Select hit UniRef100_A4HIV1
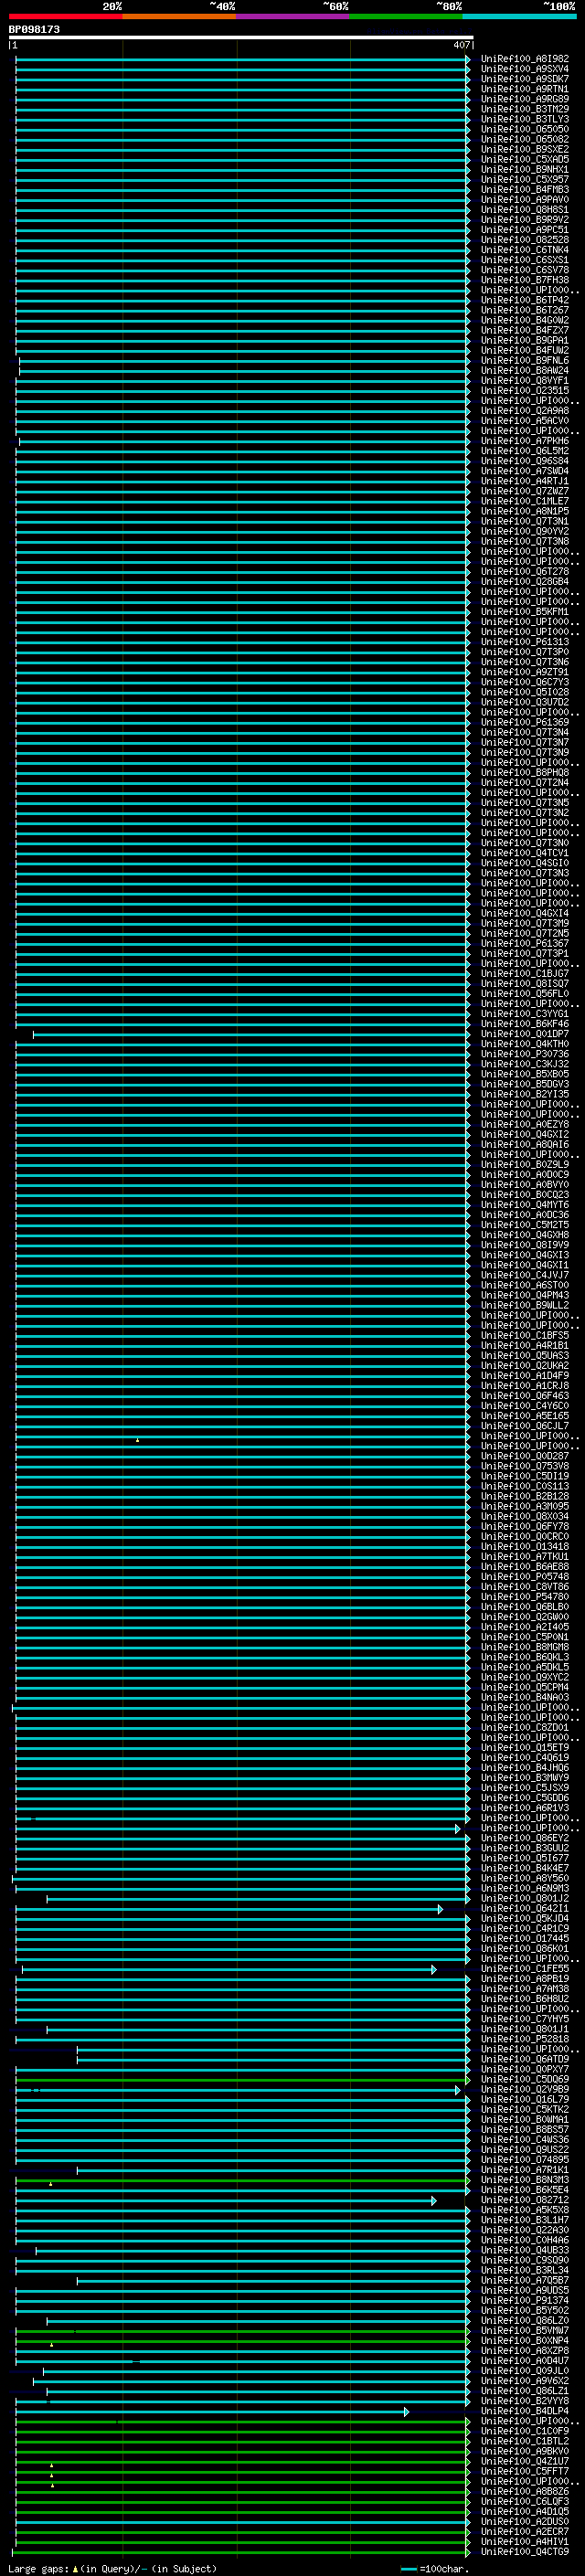 (524, 2541)
